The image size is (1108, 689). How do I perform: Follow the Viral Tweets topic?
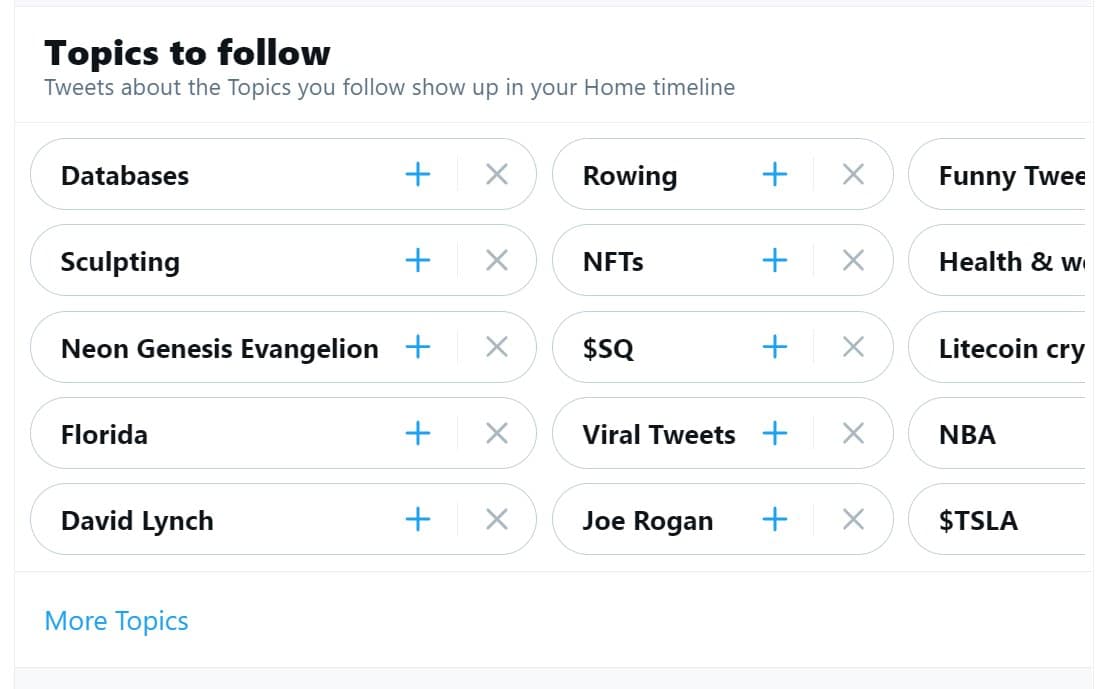[774, 433]
